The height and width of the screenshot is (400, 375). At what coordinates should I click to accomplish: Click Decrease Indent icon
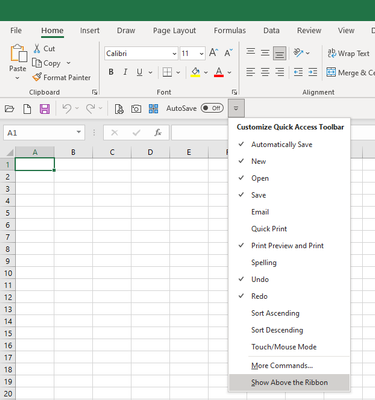298,72
